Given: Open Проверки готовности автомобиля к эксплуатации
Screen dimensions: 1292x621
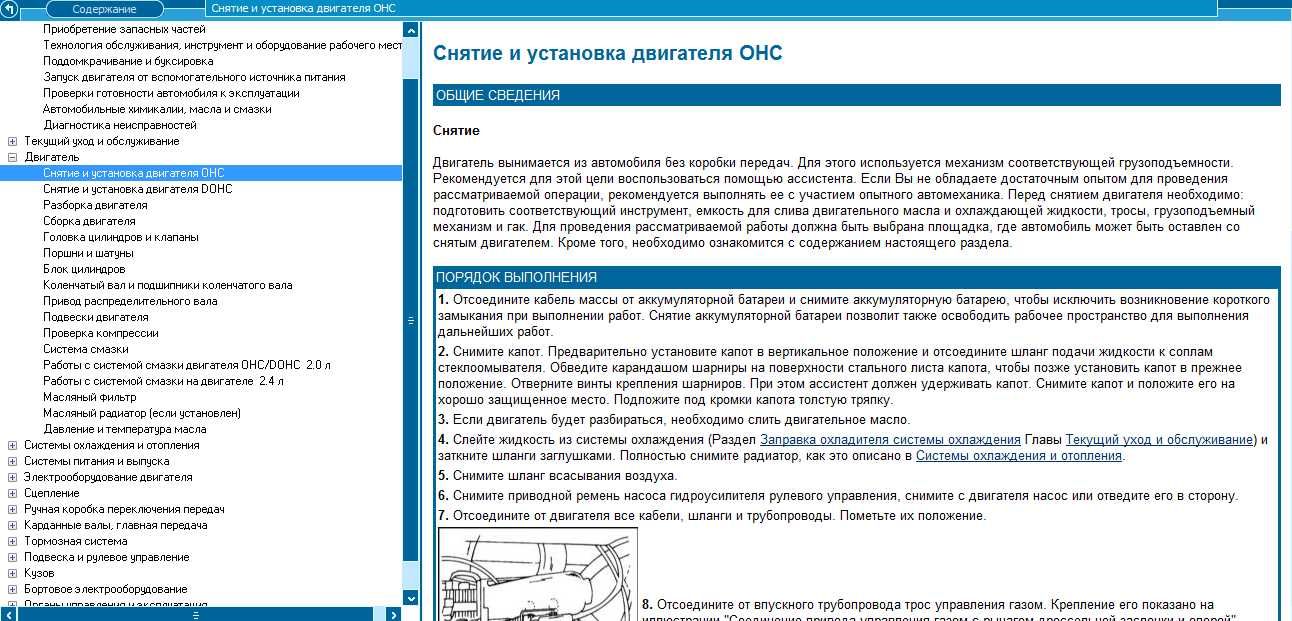Looking at the screenshot, I should click(171, 93).
